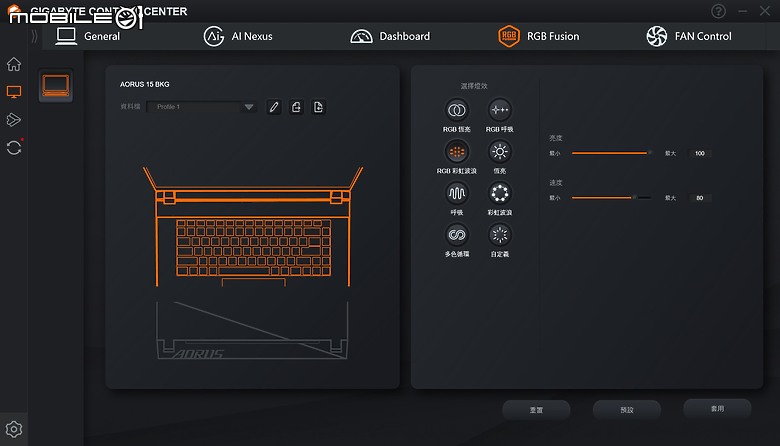The width and height of the screenshot is (780, 446).
Task: Open the paper-plane sidebar icon
Action: [14, 120]
